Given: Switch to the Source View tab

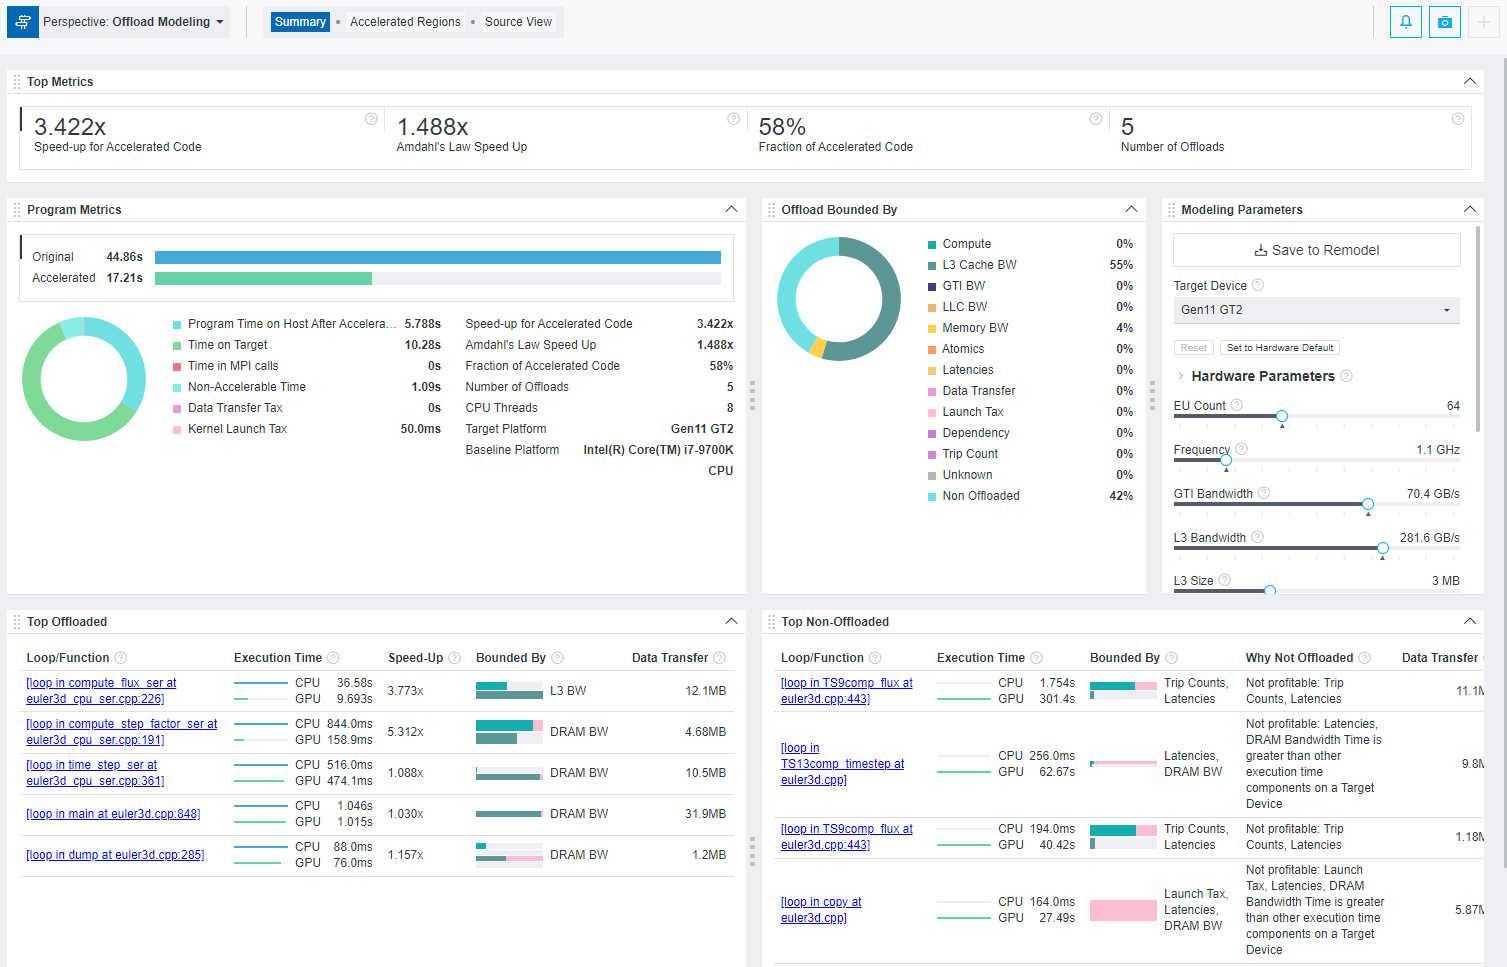Looking at the screenshot, I should [518, 22].
